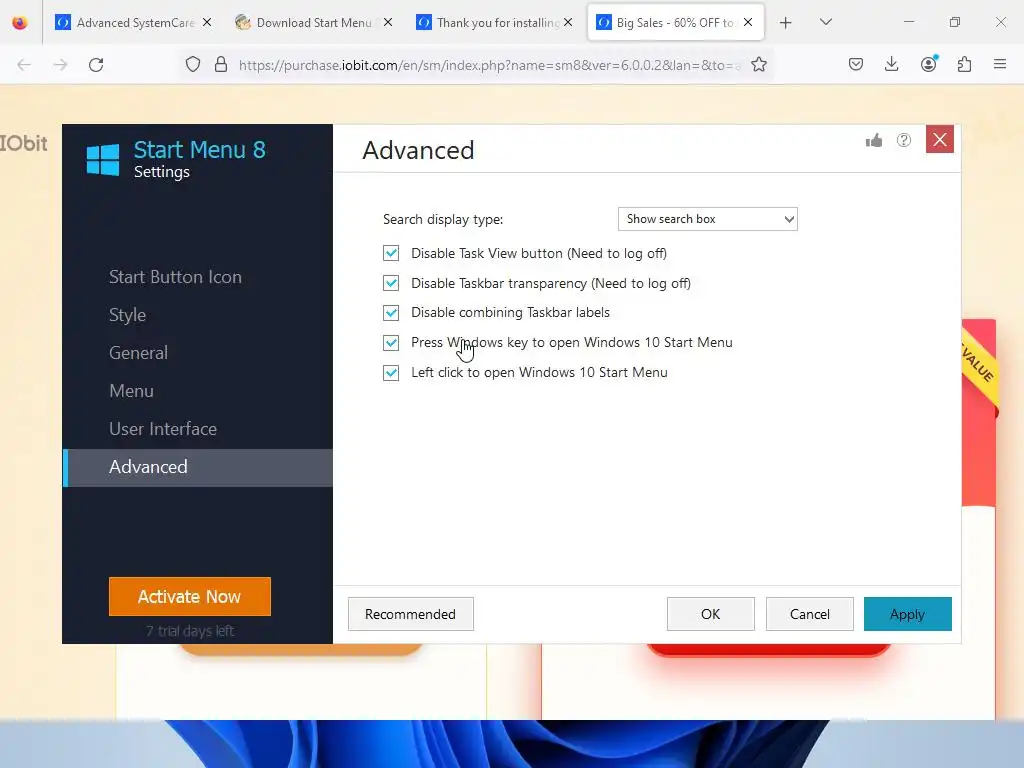Switch to the Download Start Menu tab
Viewport: 1024px width, 768px height.
pyautogui.click(x=313, y=22)
